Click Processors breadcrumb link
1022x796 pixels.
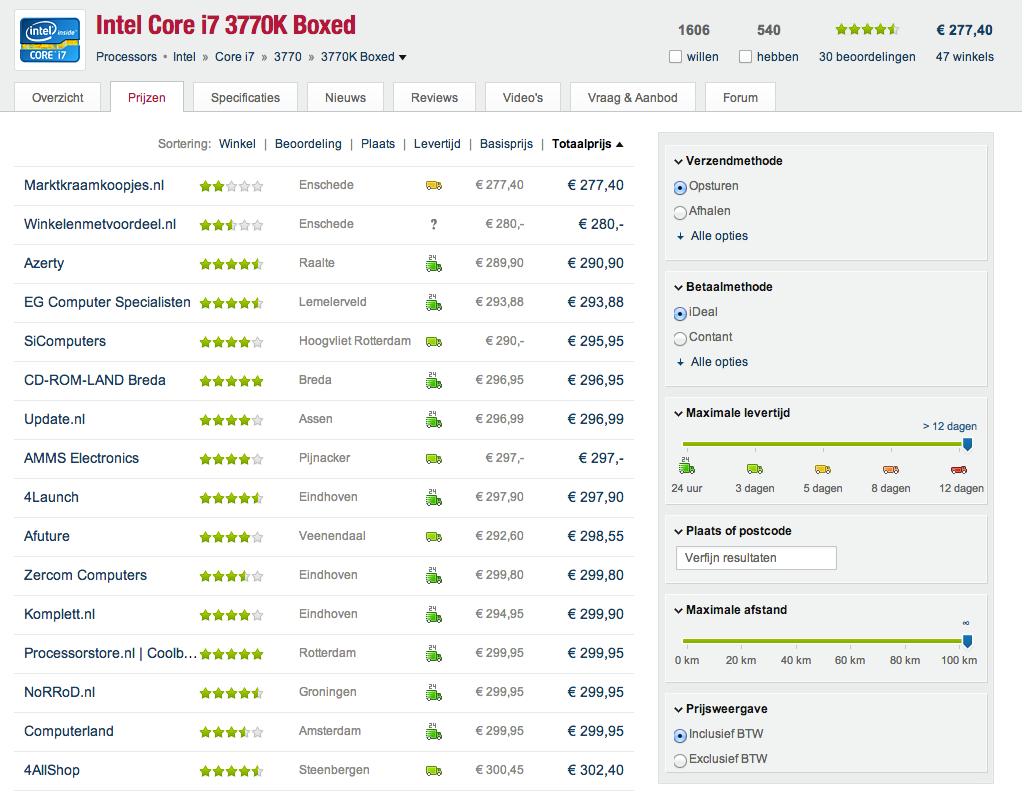coord(126,57)
